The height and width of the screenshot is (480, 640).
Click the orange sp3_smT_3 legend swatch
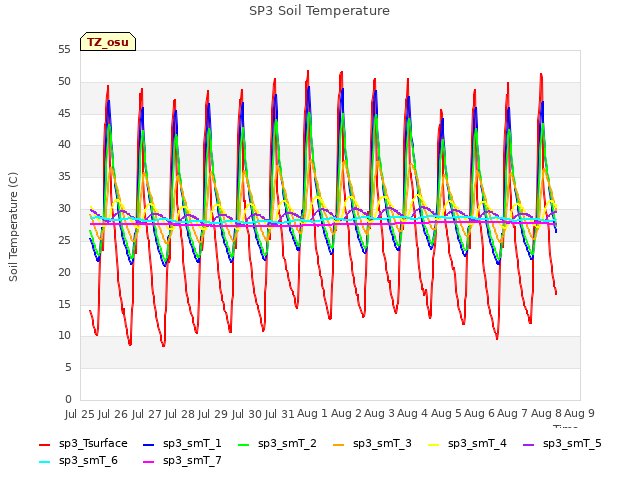pyautogui.click(x=338, y=444)
